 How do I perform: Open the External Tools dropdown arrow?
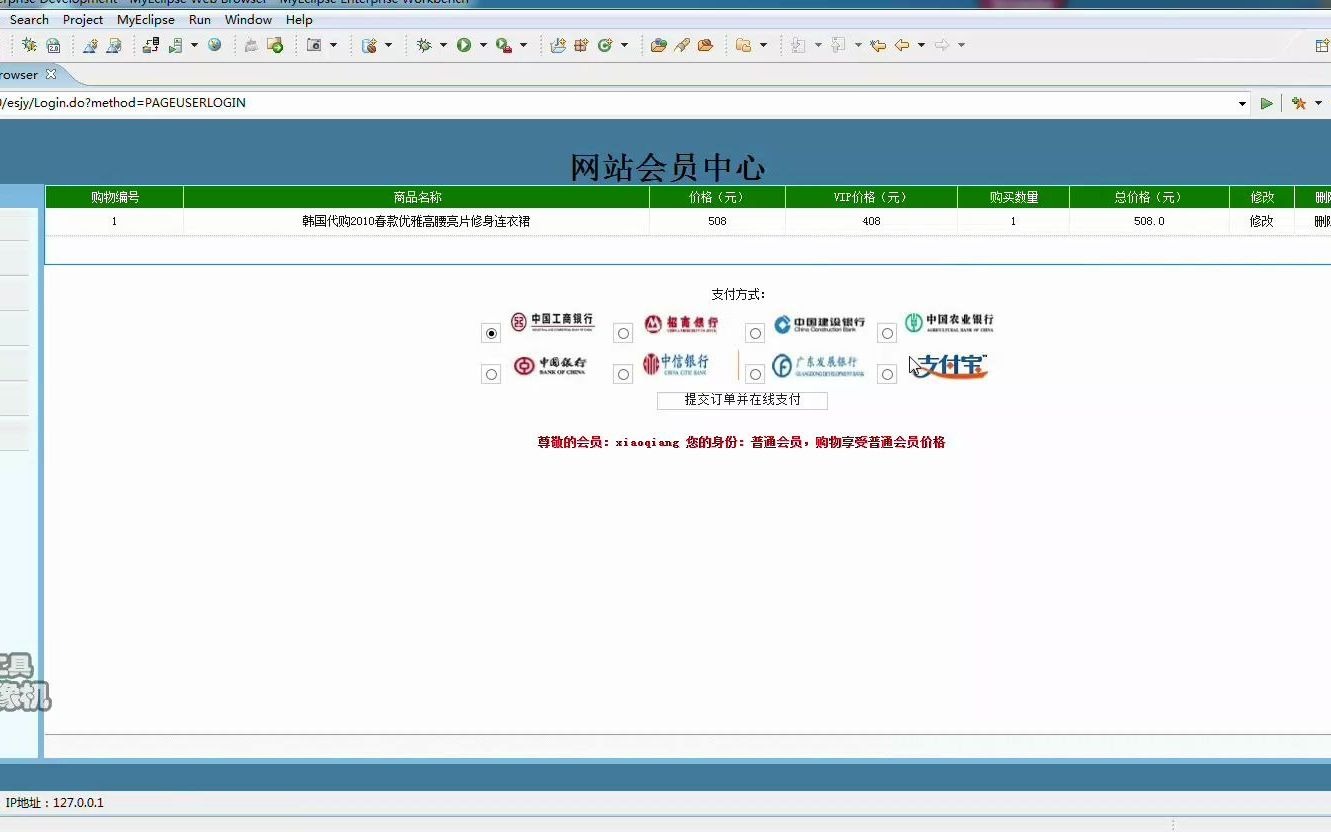point(523,45)
